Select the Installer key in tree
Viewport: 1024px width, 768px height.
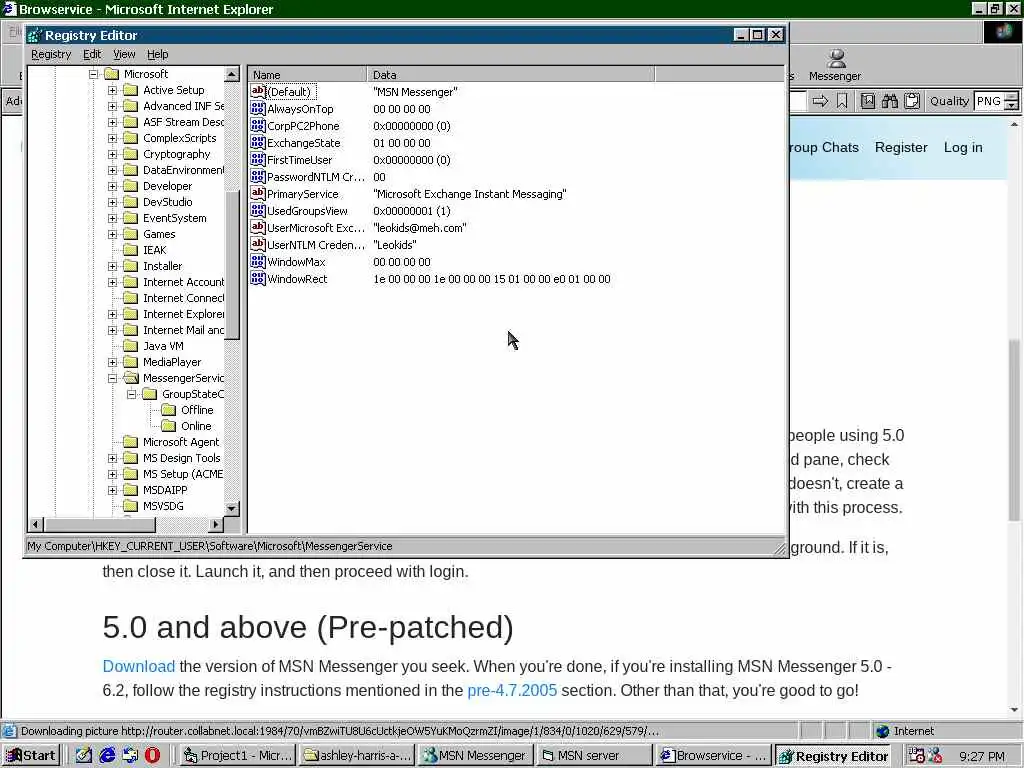click(x=163, y=266)
